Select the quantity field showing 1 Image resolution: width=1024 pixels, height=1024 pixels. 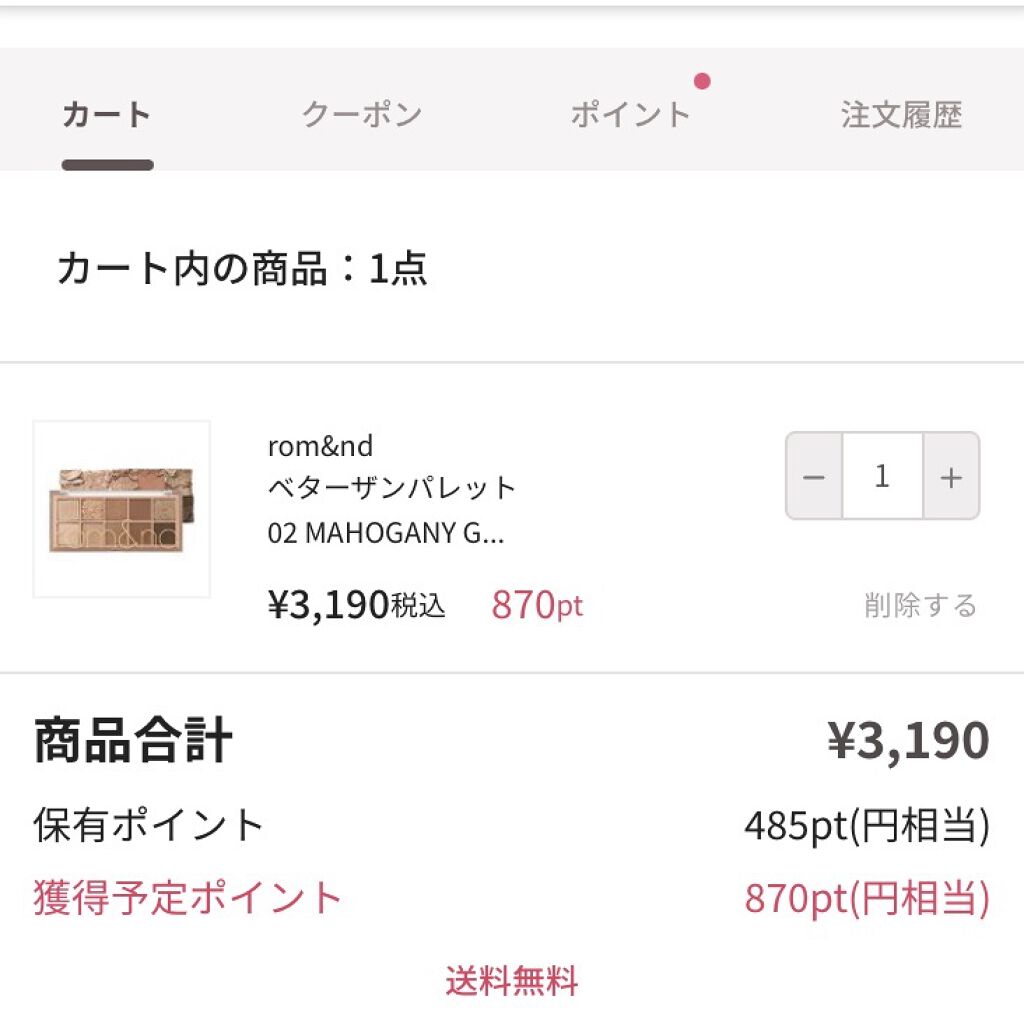[x=882, y=477]
